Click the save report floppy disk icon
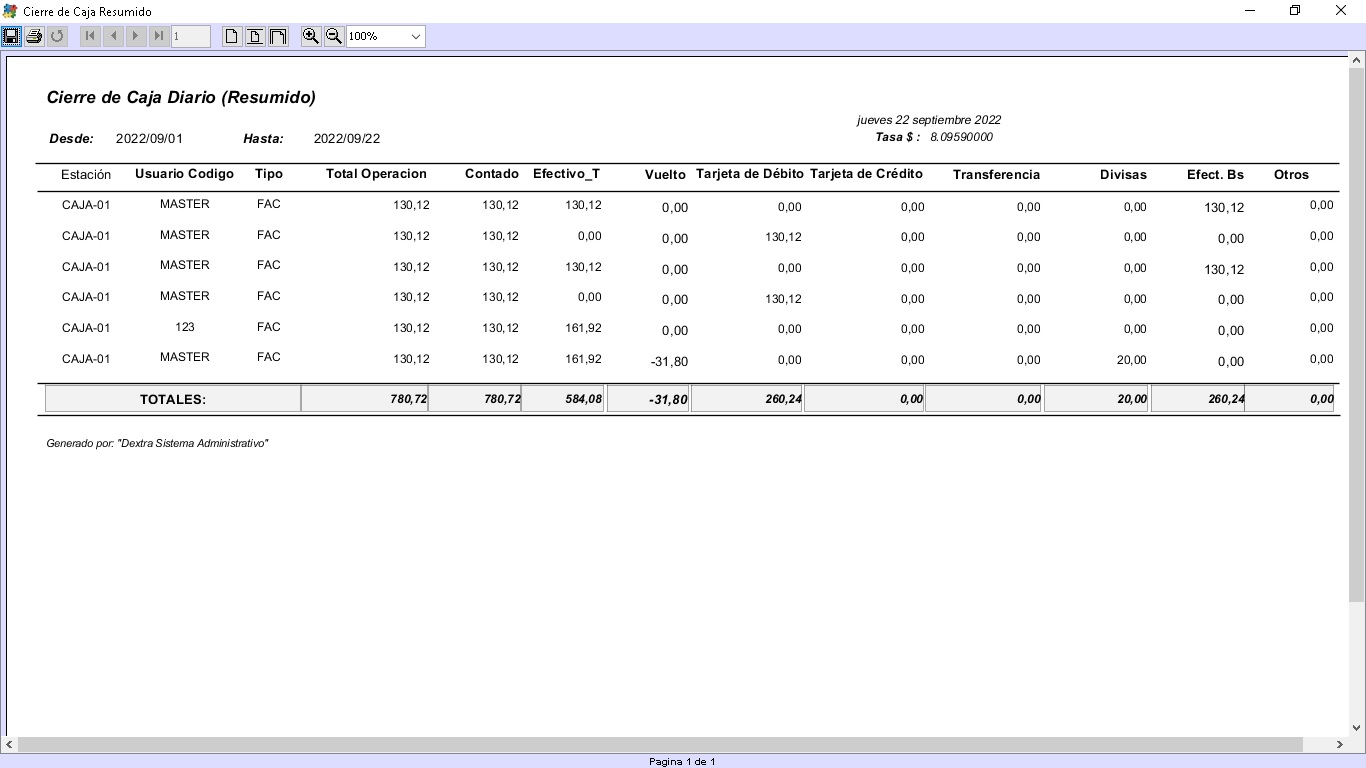Image resolution: width=1366 pixels, height=768 pixels. pyautogui.click(x=11, y=36)
